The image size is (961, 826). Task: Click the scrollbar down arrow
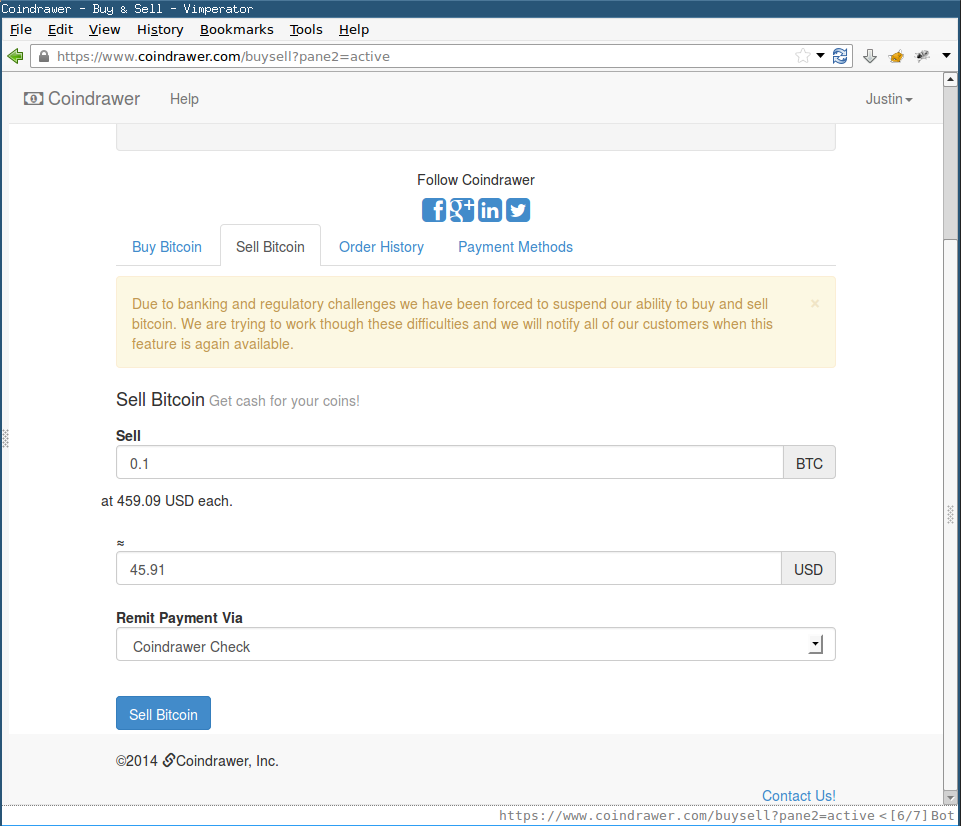(951, 798)
